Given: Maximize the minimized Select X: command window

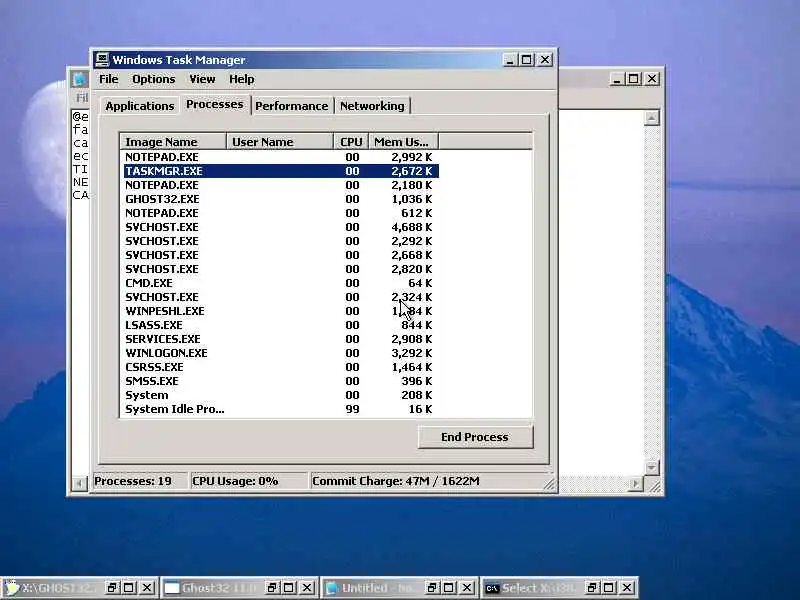Looking at the screenshot, I should pos(609,588).
